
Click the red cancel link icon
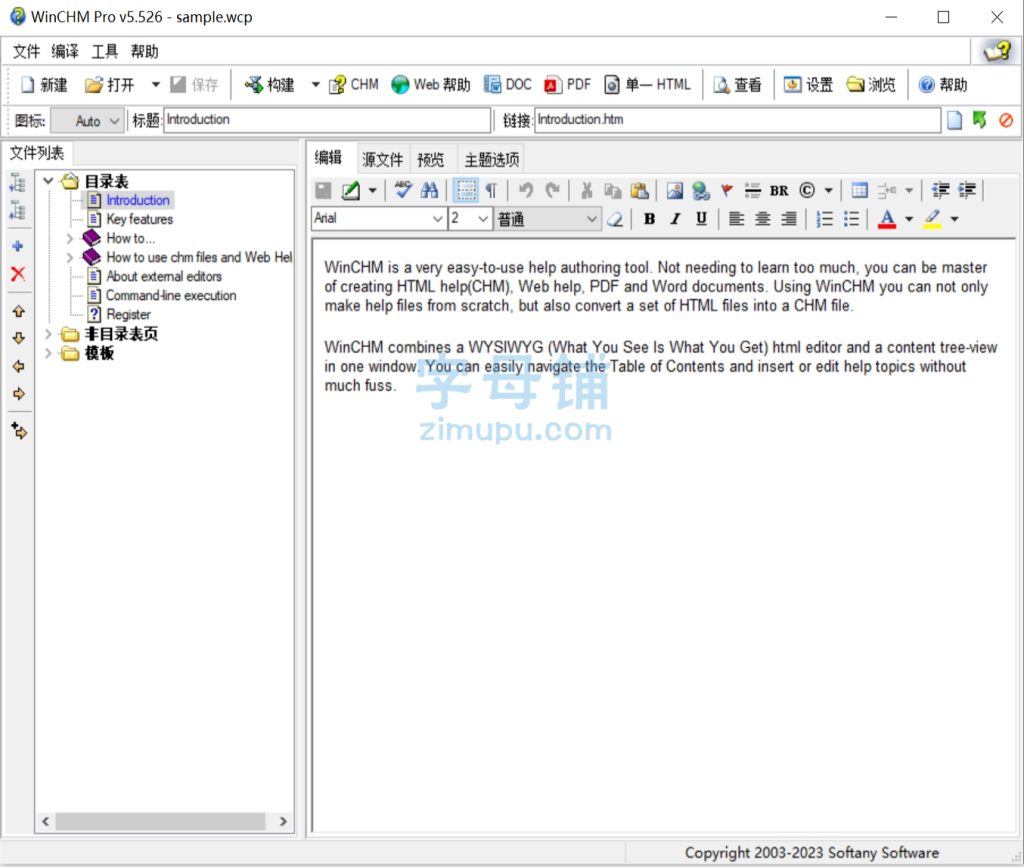pos(1006,120)
